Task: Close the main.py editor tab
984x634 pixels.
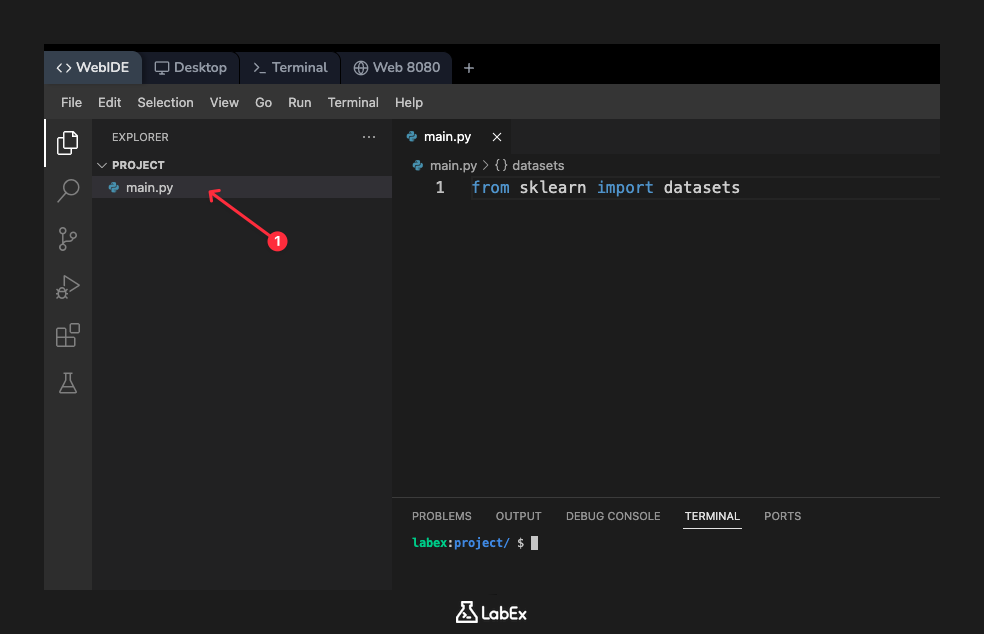Action: pyautogui.click(x=497, y=137)
